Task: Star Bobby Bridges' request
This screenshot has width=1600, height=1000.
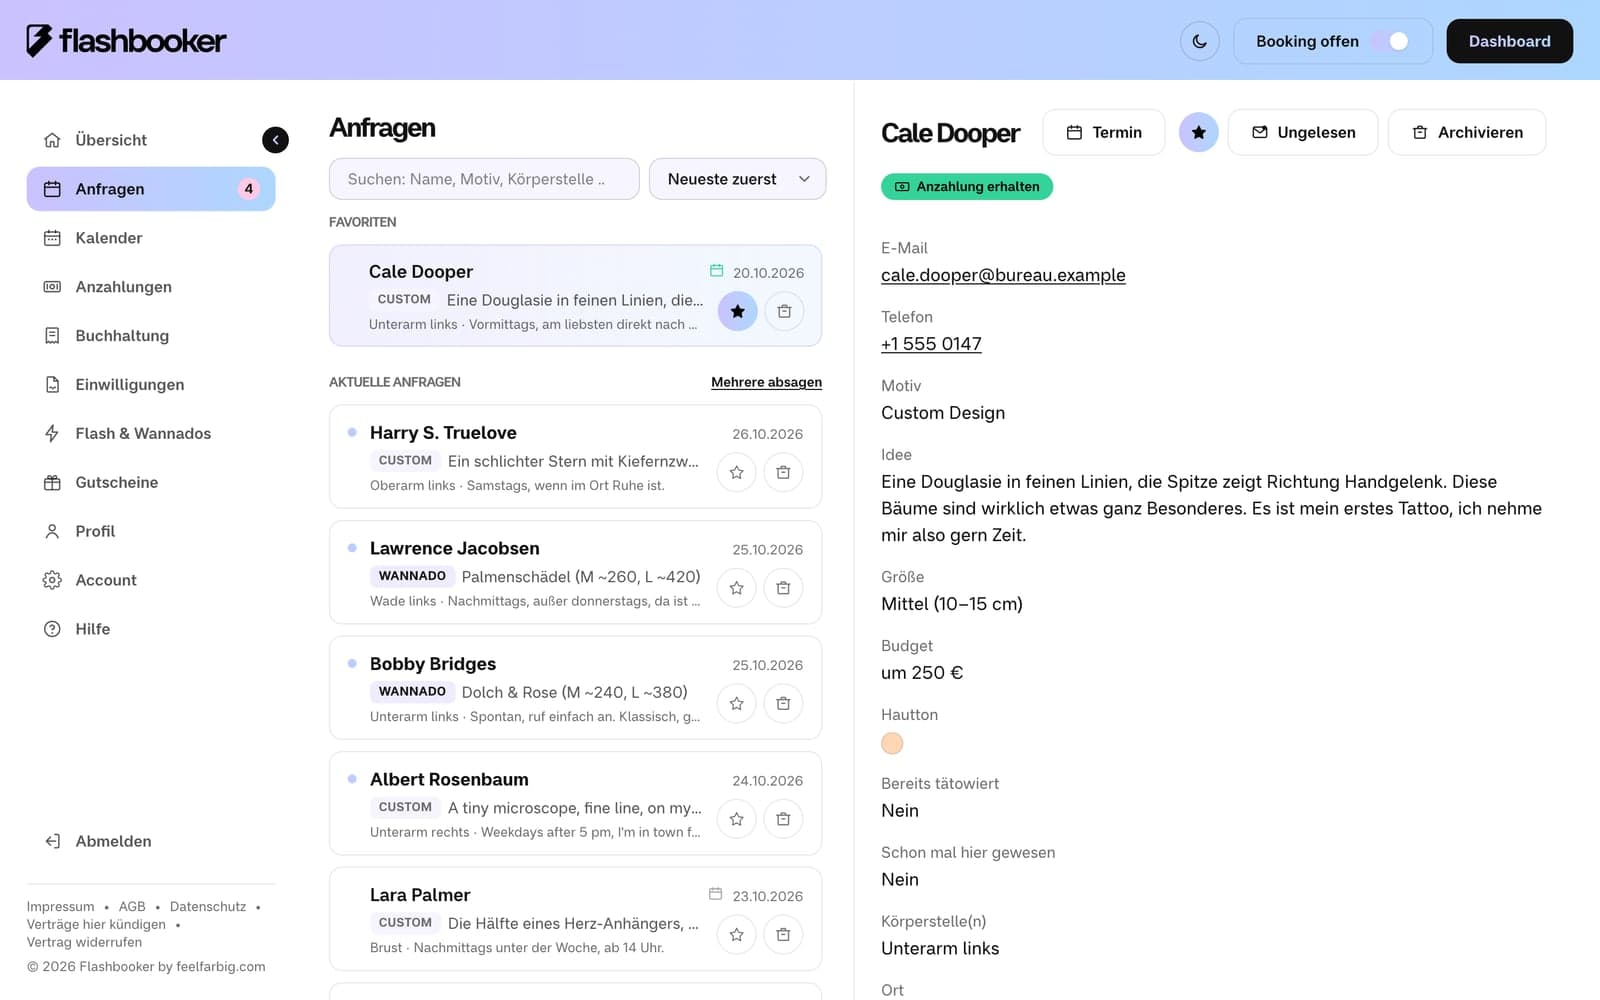Action: 736,703
